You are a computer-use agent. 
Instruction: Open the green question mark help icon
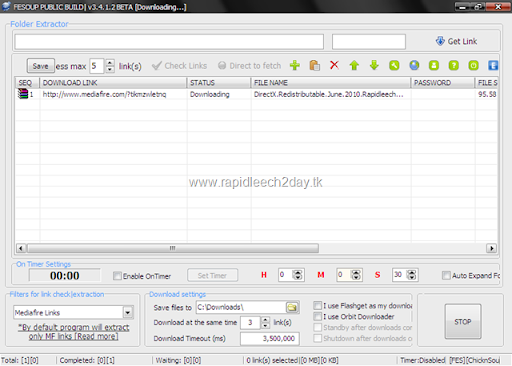coord(454,65)
